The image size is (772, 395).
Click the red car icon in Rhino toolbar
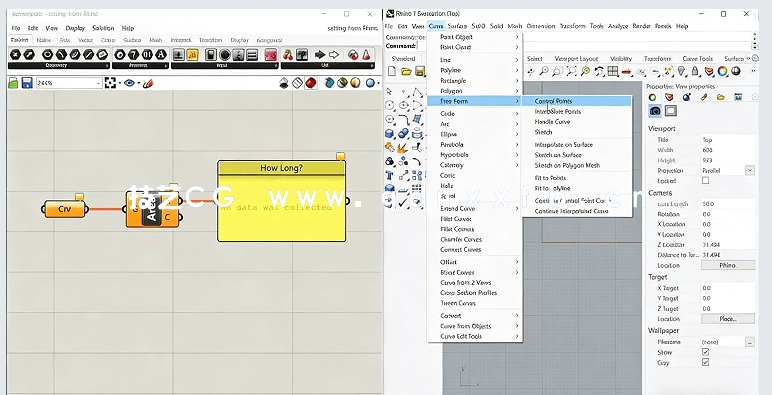(x=626, y=72)
